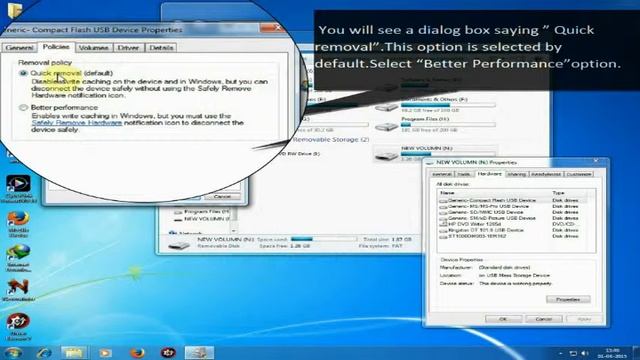Open the desktop shortcut with the orange N icon
Viewport: 640px width, 360px height.
[x=18, y=290]
